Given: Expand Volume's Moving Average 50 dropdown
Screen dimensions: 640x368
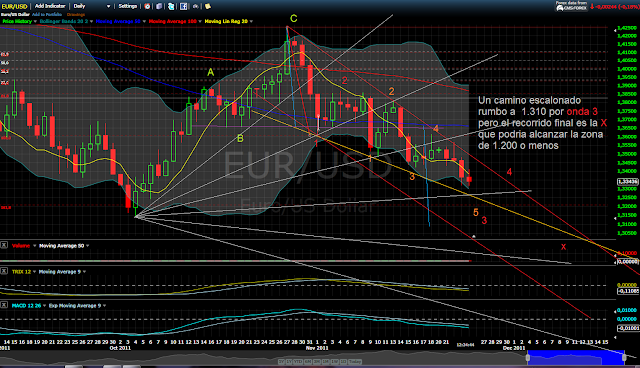Looking at the screenshot, I should [88, 246].
